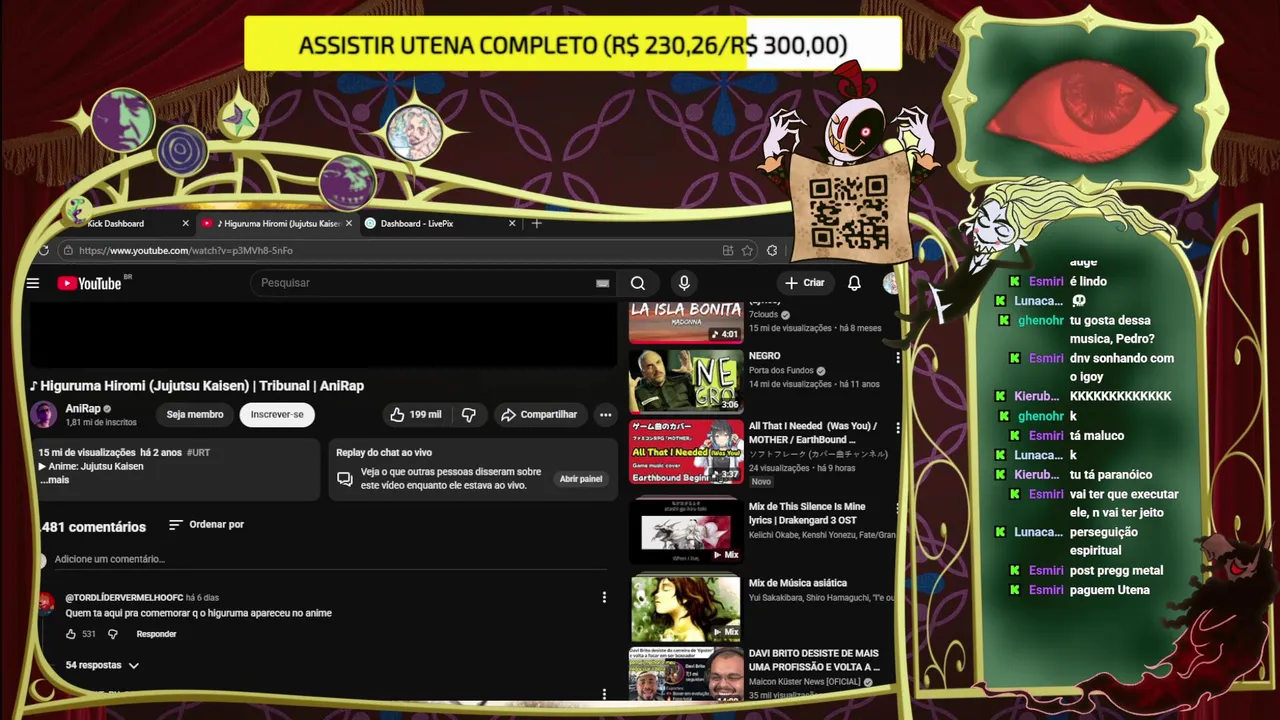The height and width of the screenshot is (720, 1280).
Task: Open Mix de This Silence Is Mine thumbnail
Action: click(x=686, y=531)
